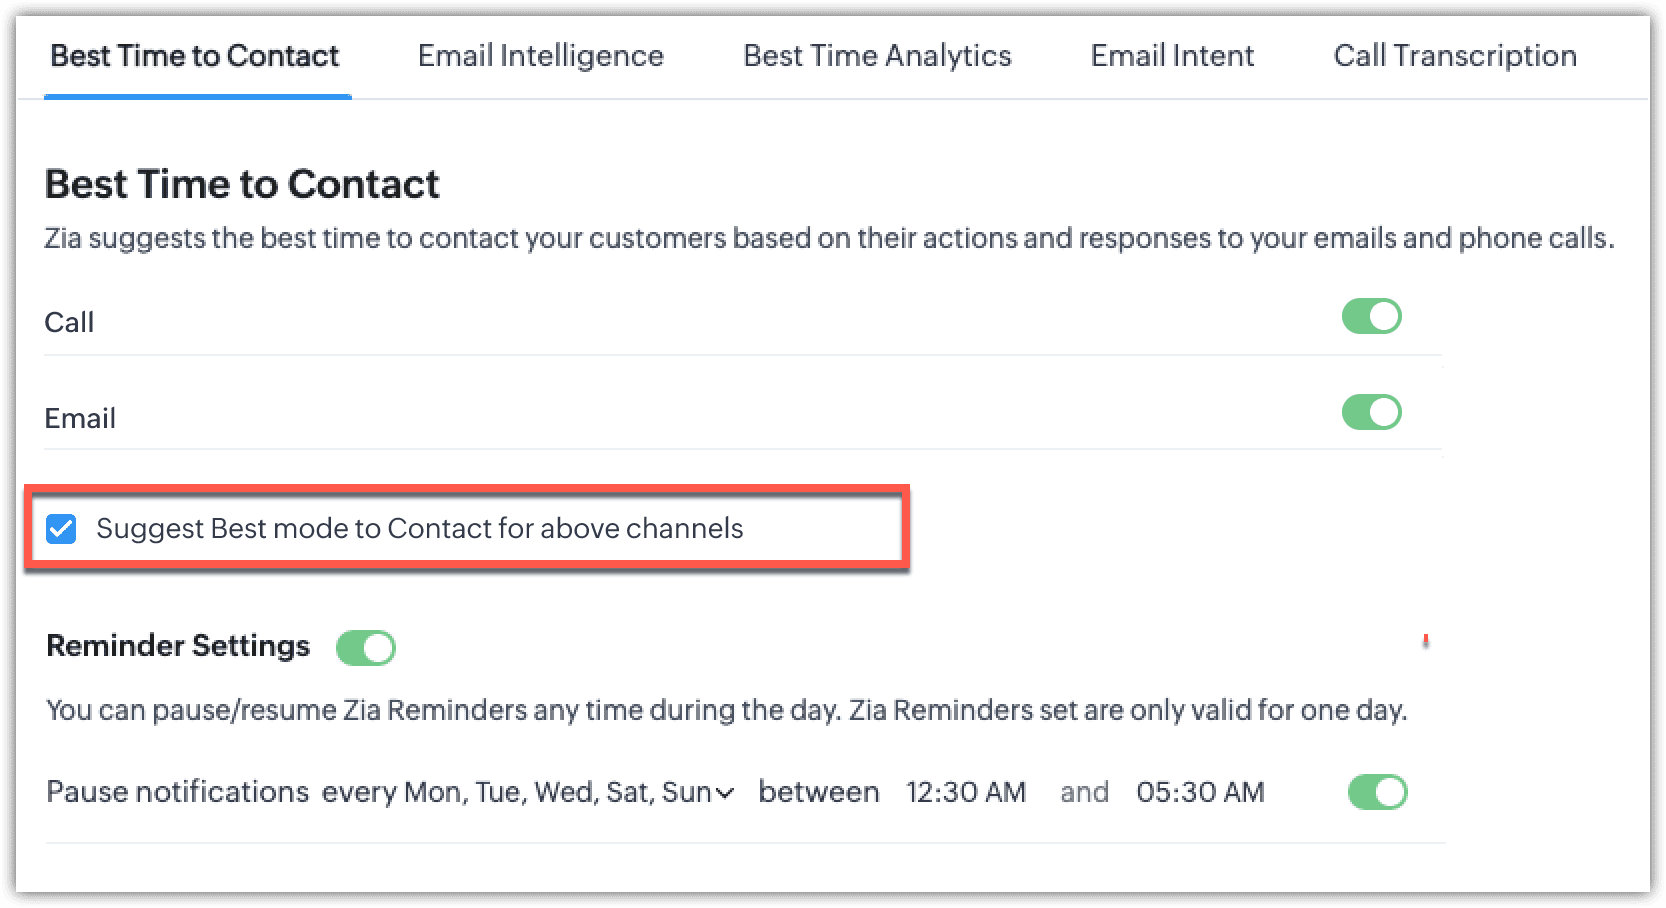Screen dimensions: 1666x908
Task: Open the Email Intelligence tab
Action: pos(540,56)
